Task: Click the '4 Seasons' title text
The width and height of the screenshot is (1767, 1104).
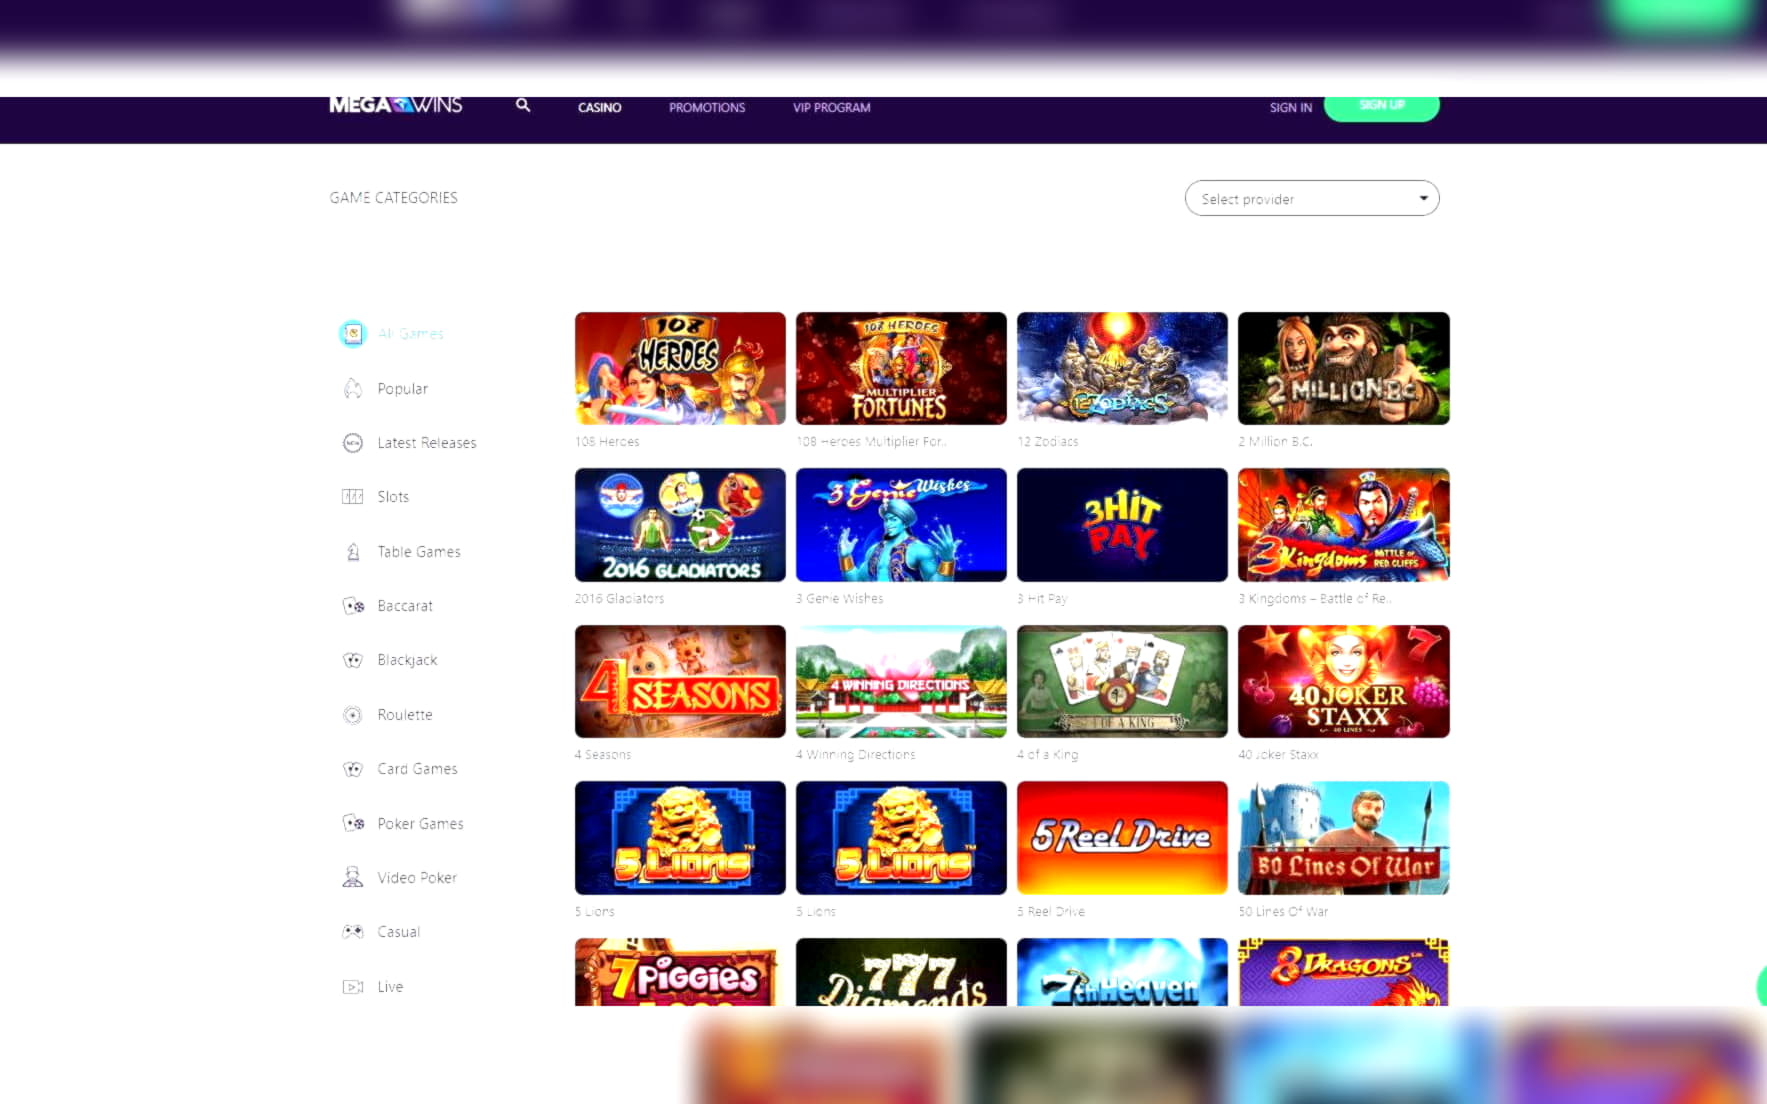Action: pyautogui.click(x=603, y=755)
